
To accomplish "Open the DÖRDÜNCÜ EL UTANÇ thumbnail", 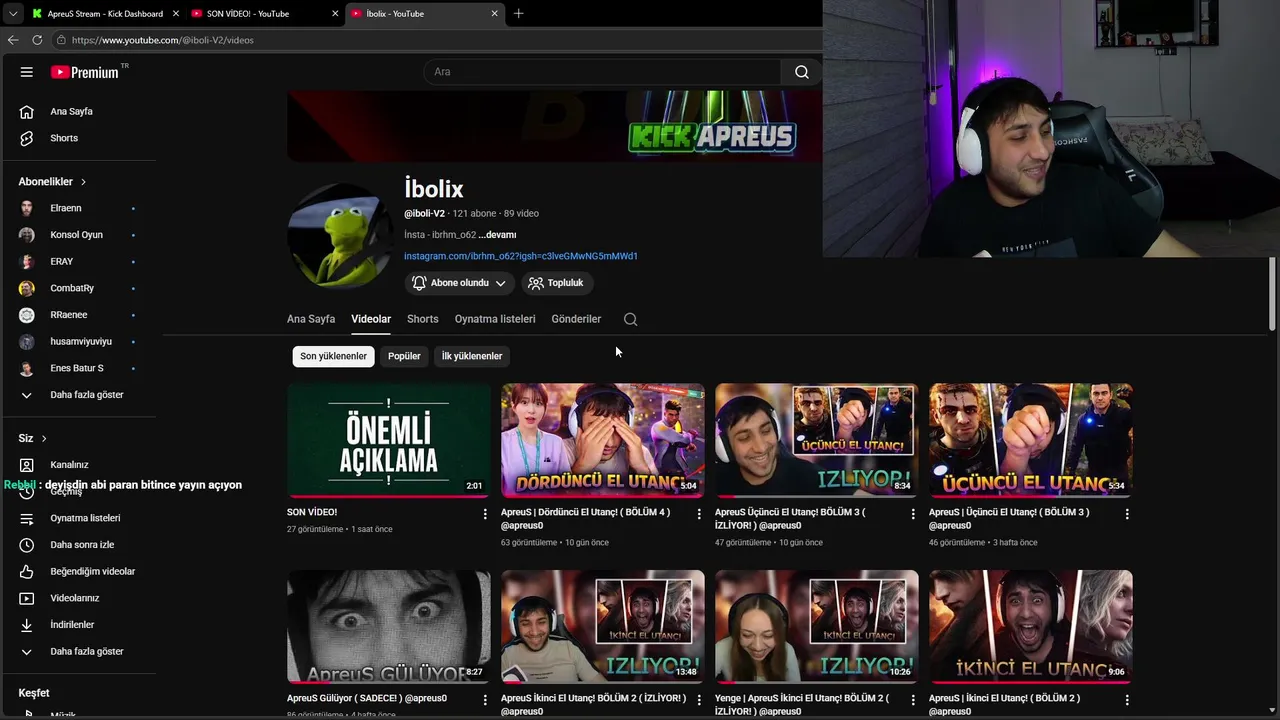I will click(x=603, y=440).
